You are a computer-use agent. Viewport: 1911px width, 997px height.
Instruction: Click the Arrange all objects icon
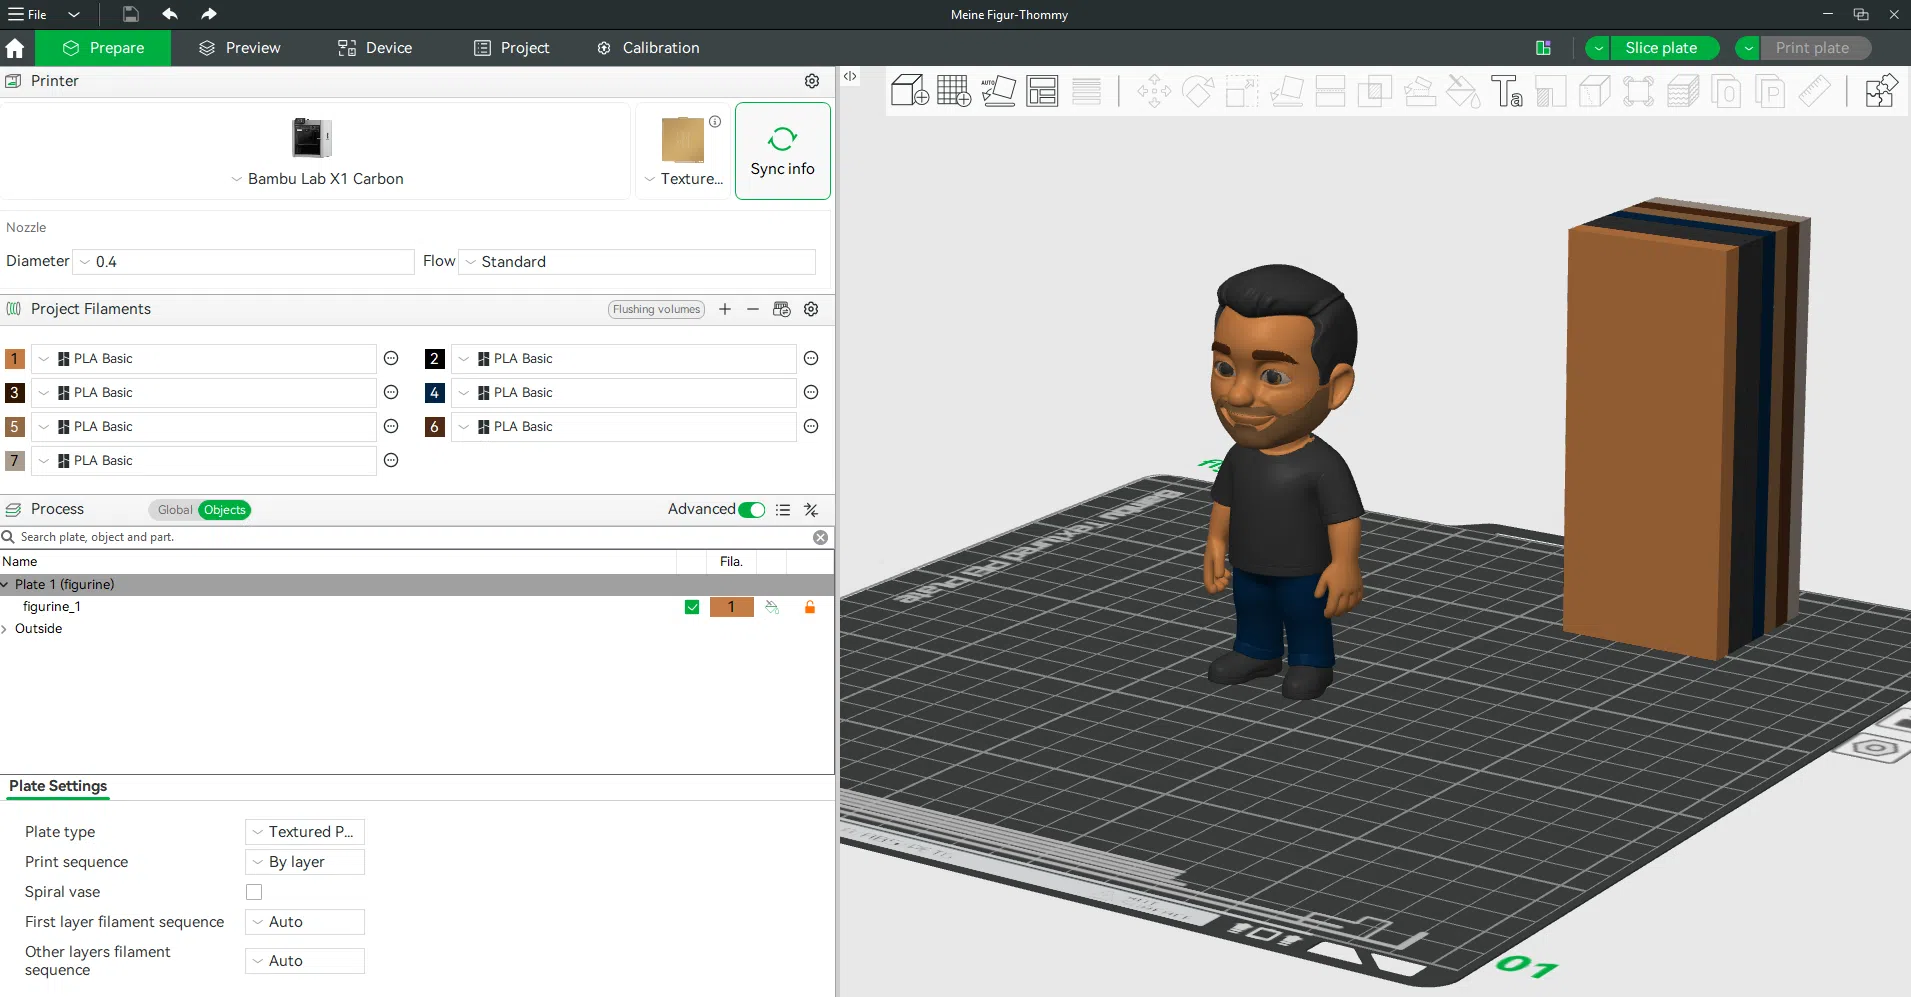pyautogui.click(x=1042, y=91)
